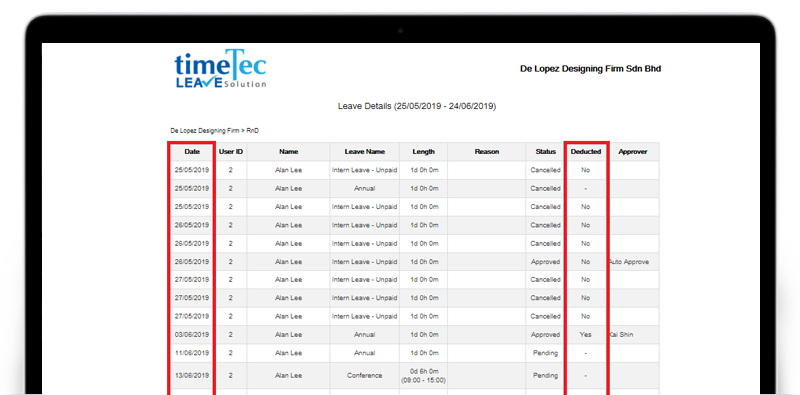Click the Date column header
Image resolution: width=800 pixels, height=395 pixels.
[192, 152]
